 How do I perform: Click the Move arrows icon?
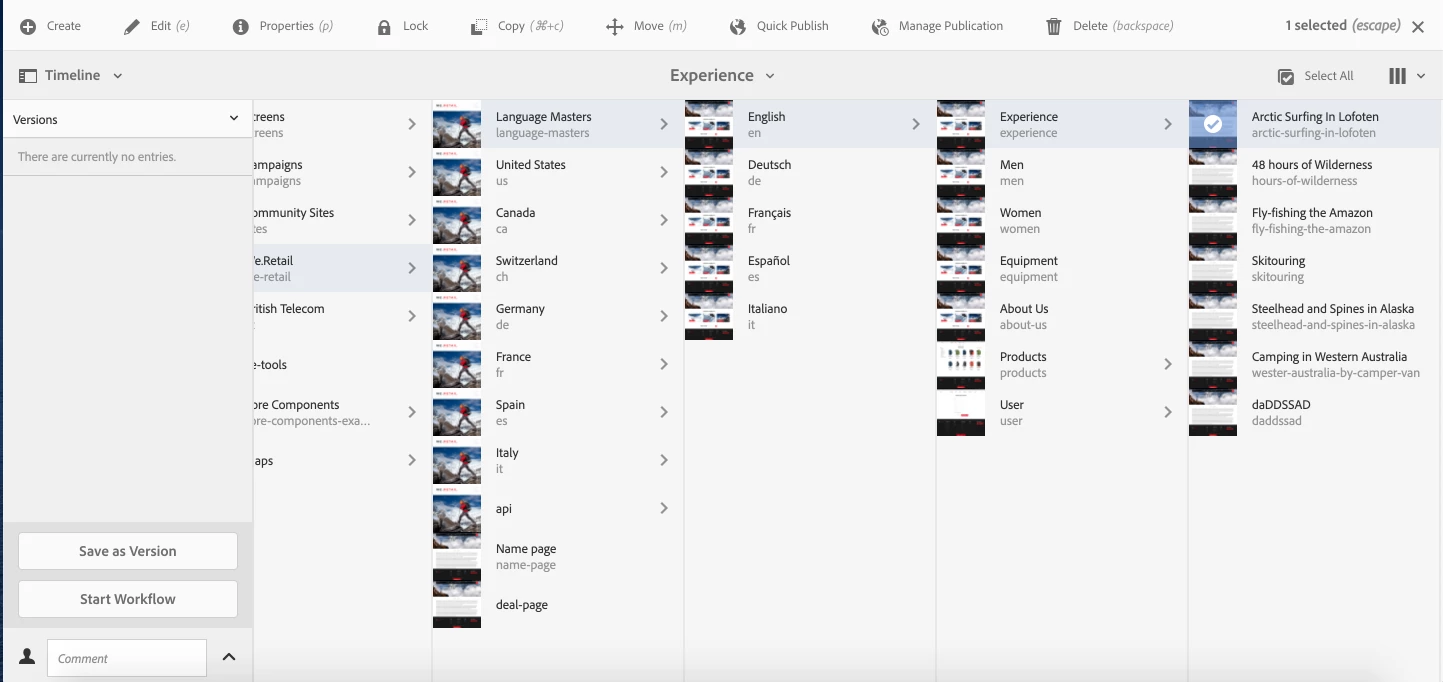(615, 26)
